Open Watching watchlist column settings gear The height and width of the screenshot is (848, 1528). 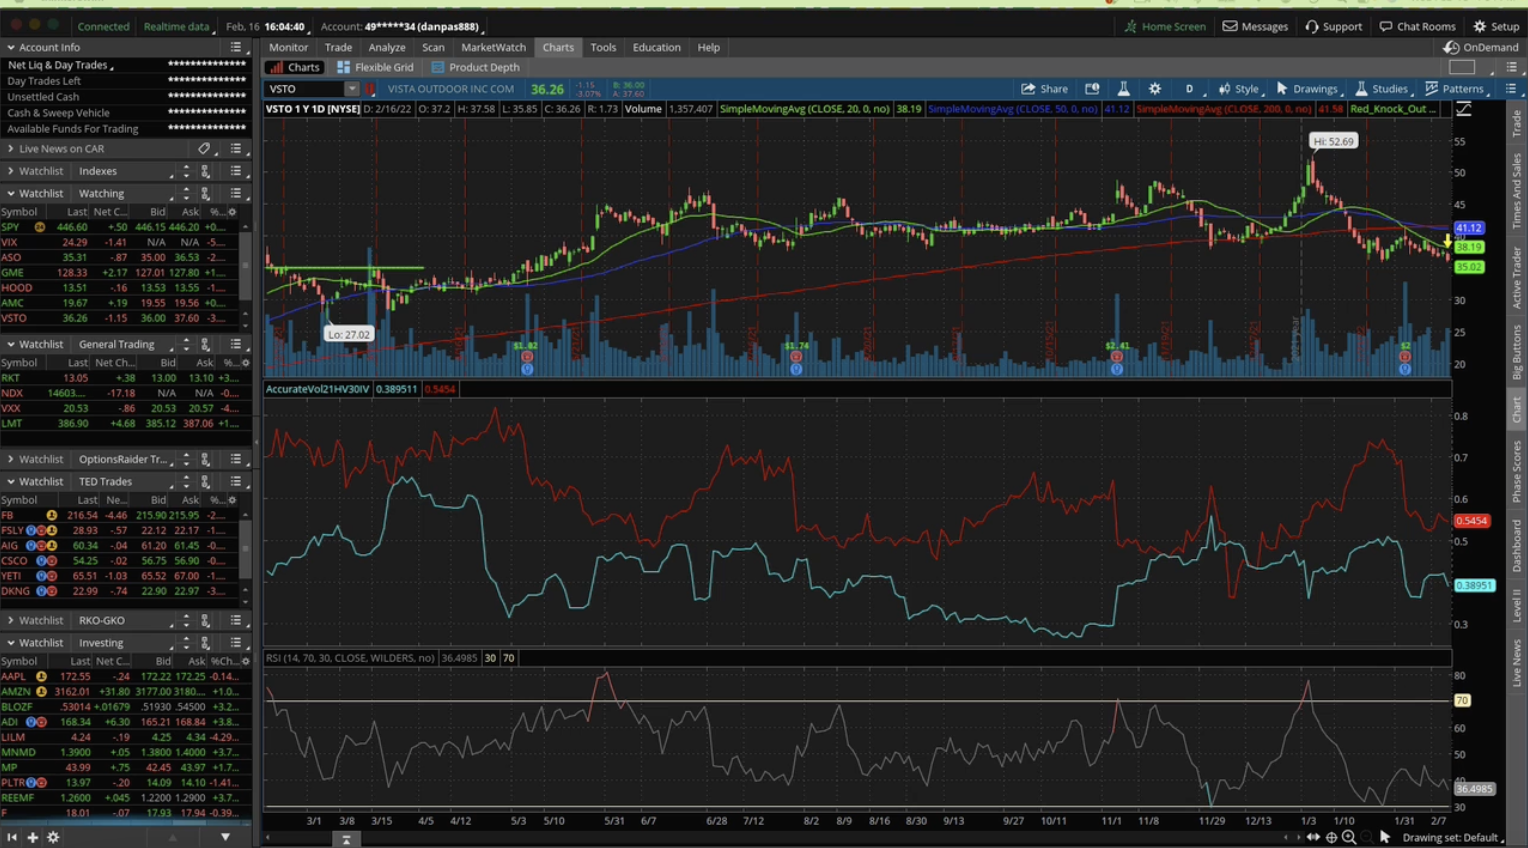pos(232,212)
